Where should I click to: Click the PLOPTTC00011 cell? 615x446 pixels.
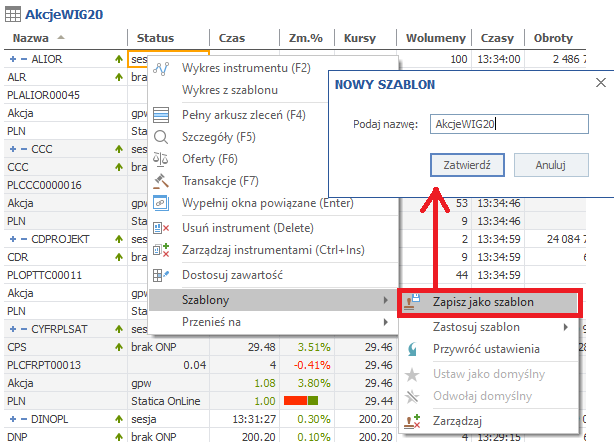click(44, 275)
